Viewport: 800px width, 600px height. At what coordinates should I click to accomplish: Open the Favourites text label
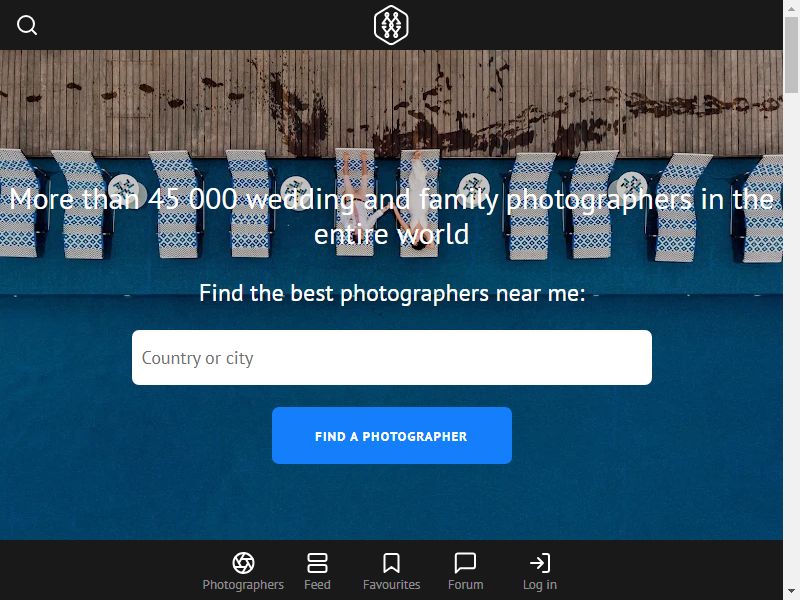[391, 585]
